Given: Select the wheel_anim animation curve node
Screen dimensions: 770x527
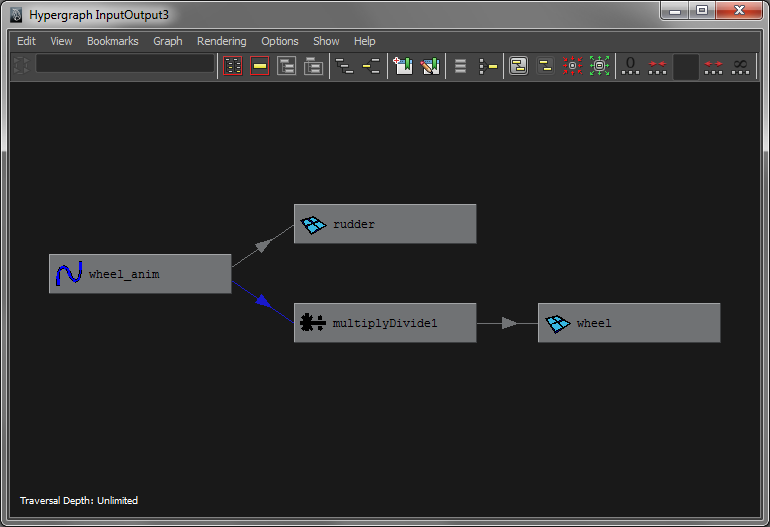Looking at the screenshot, I should (140, 274).
